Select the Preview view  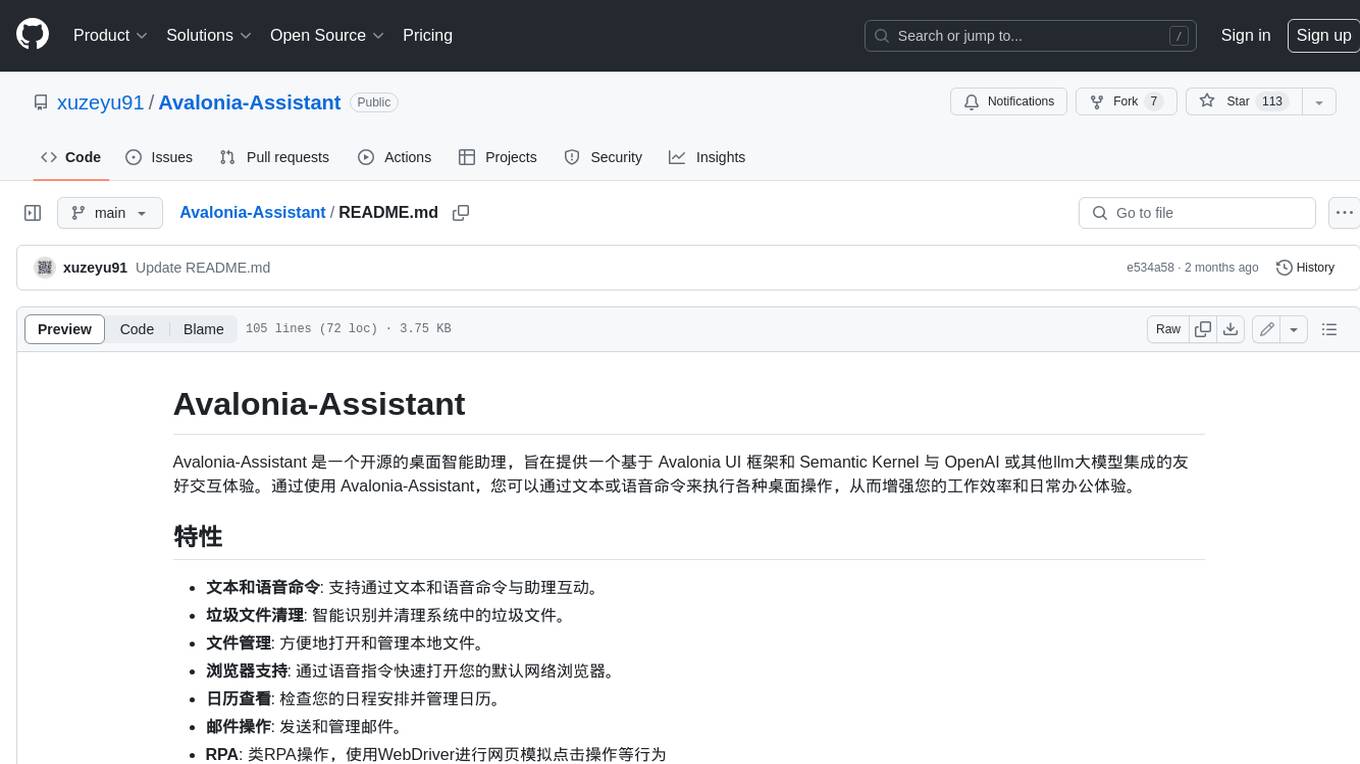[65, 329]
